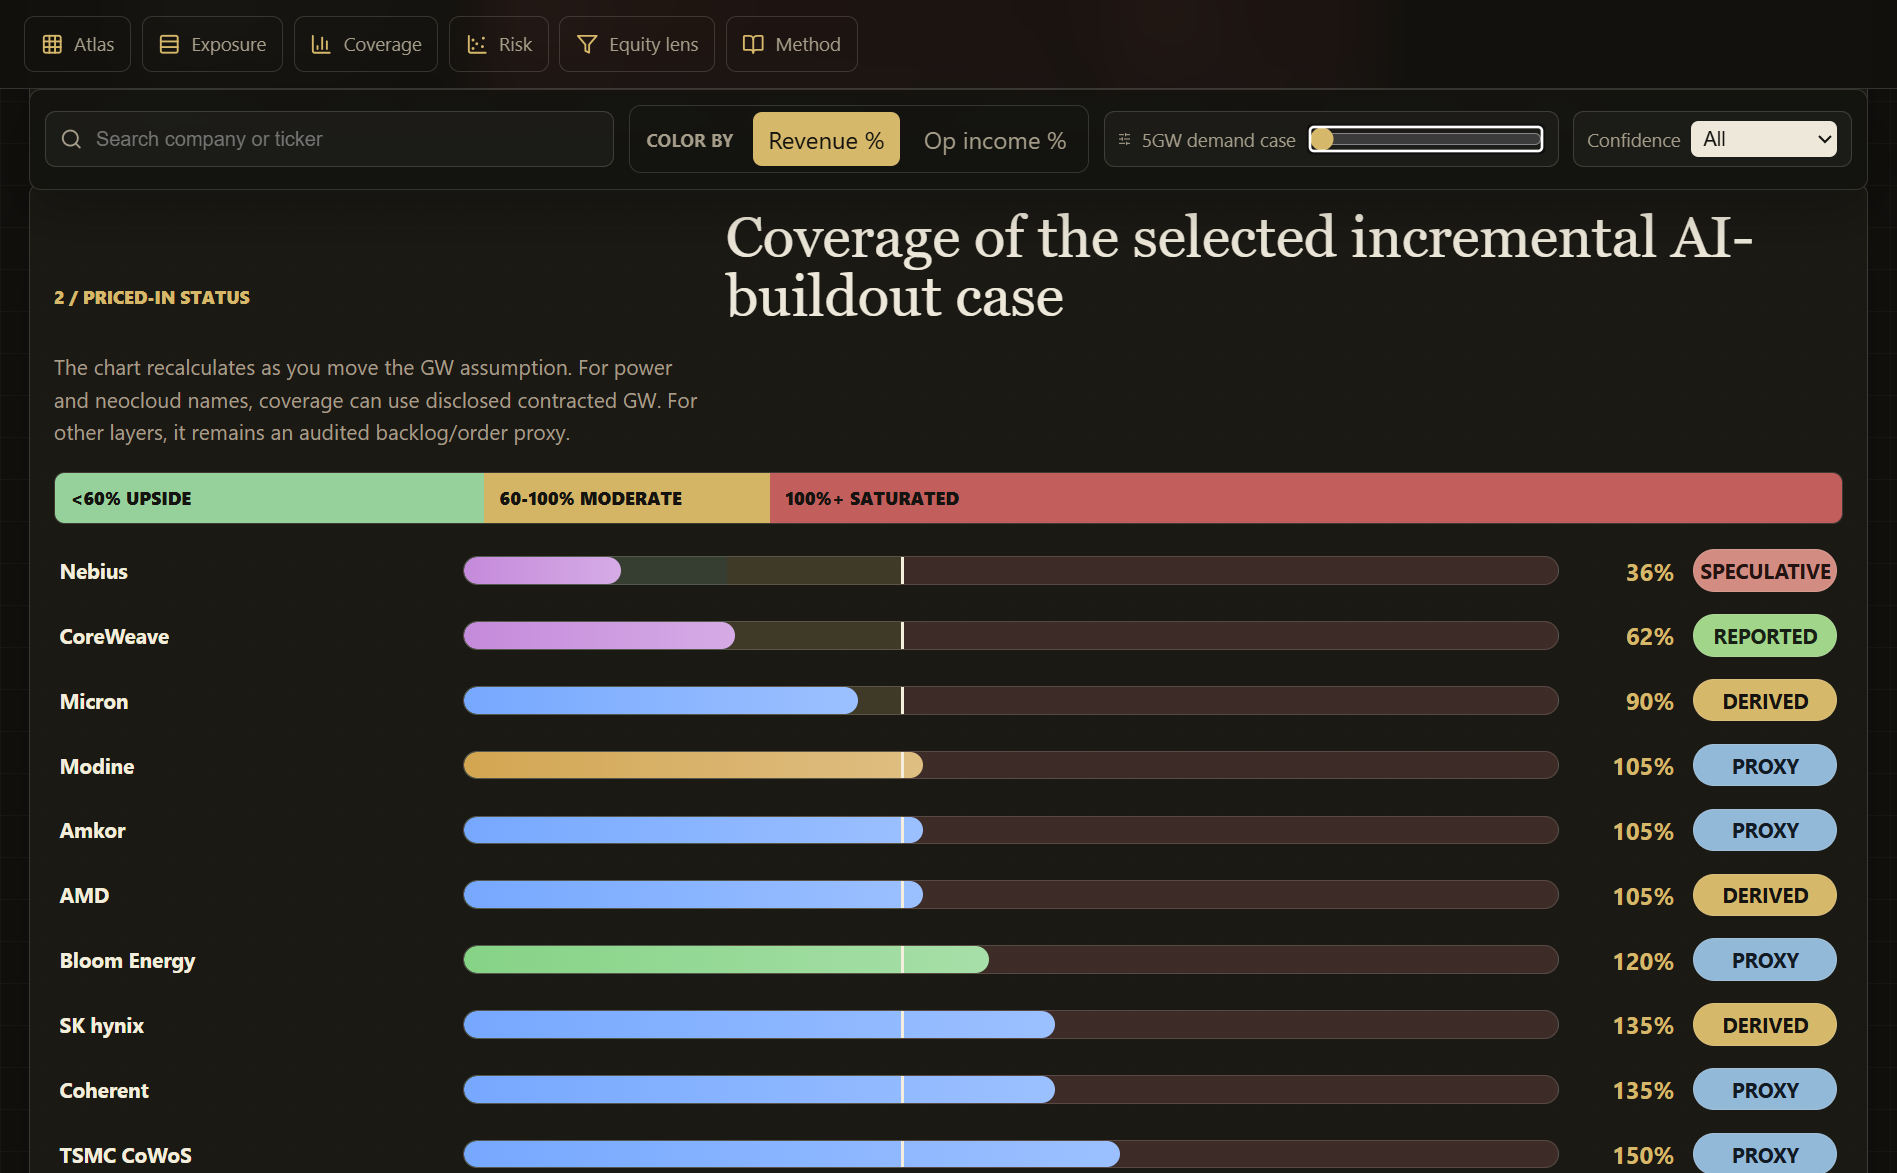Click the SK hynix company name
The width and height of the screenshot is (1897, 1173).
101,1026
